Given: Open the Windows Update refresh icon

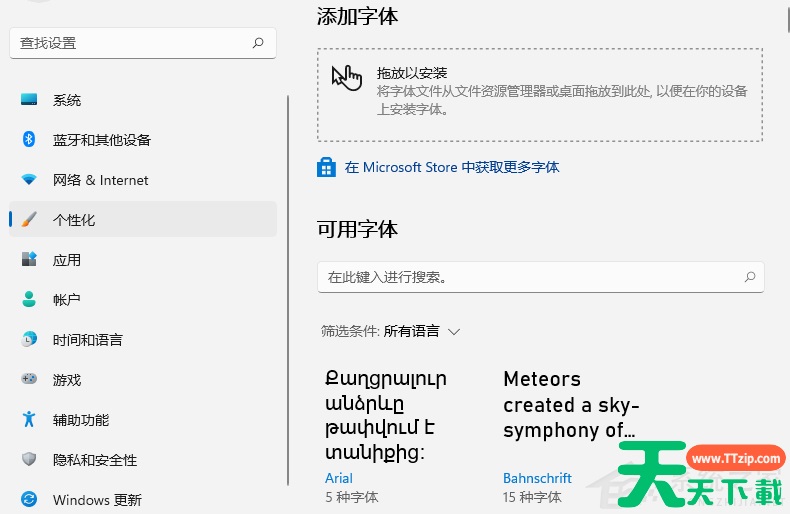Looking at the screenshot, I should click(29, 499).
